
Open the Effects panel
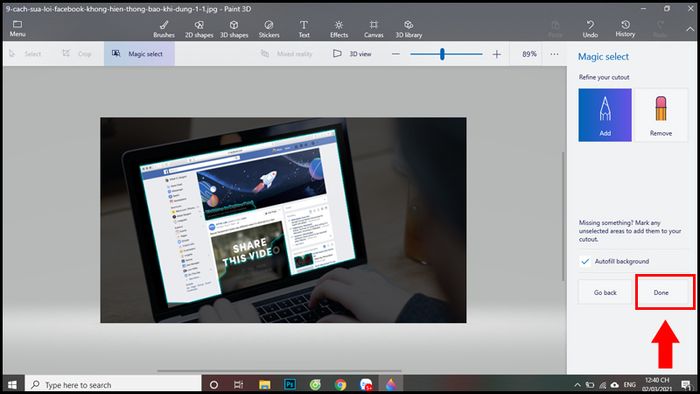[x=339, y=29]
